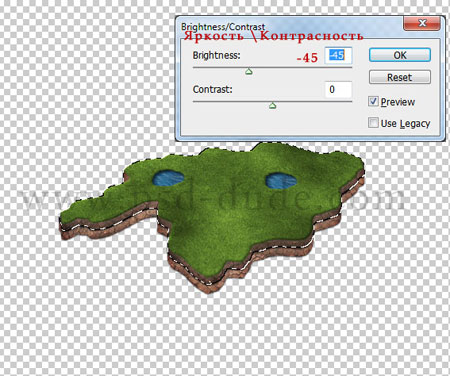Click the left blue pond on the island
450x376 pixels.
(x=168, y=178)
